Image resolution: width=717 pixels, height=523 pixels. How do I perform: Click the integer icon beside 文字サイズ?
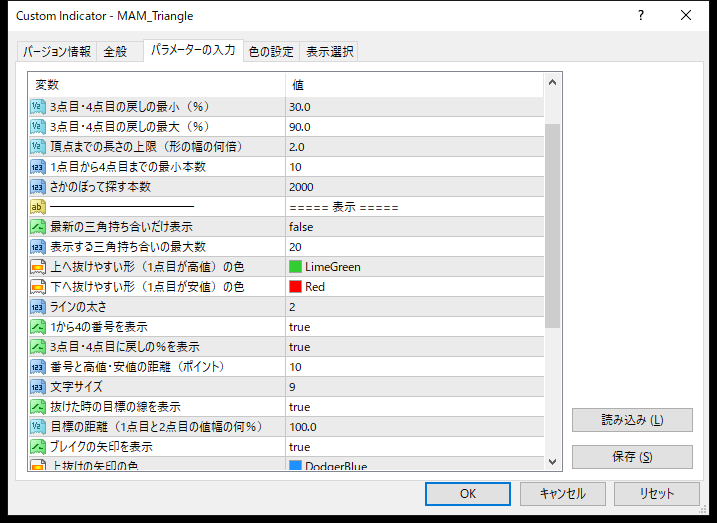(38, 387)
